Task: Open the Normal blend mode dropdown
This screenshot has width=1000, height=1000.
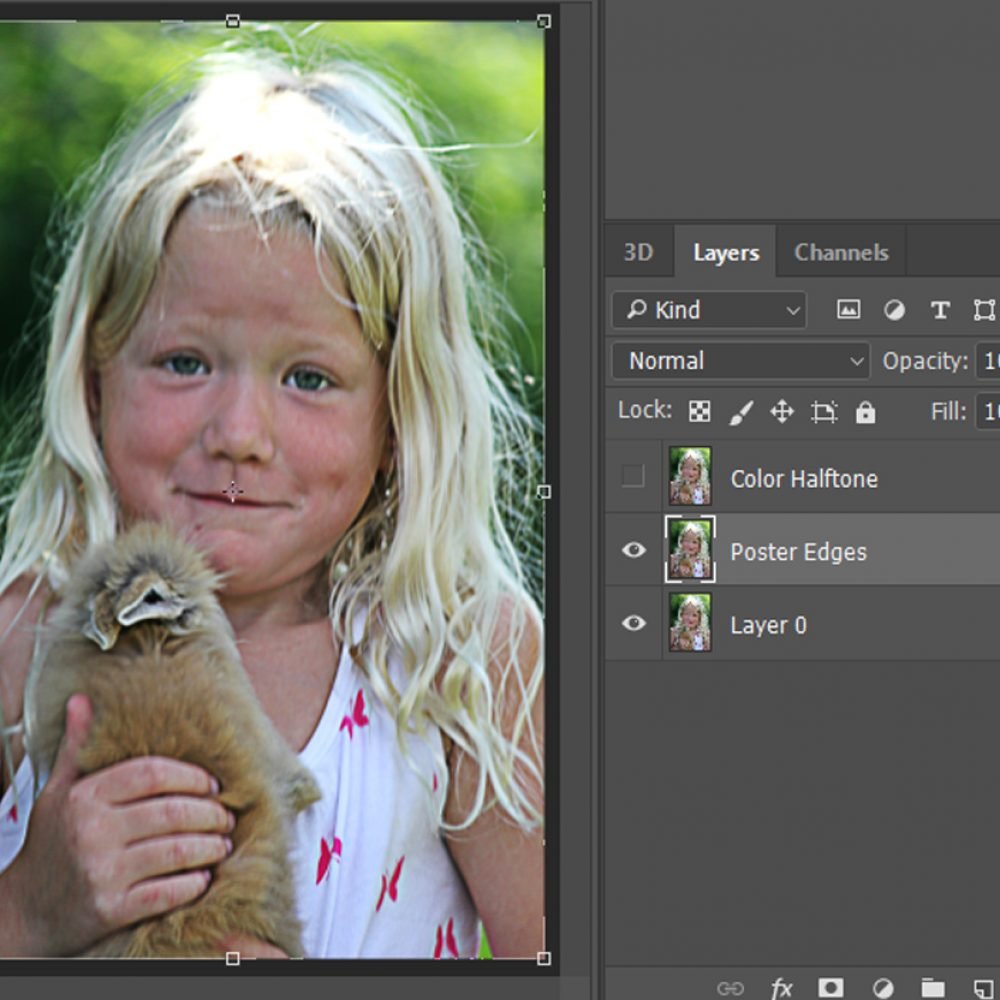Action: (740, 361)
